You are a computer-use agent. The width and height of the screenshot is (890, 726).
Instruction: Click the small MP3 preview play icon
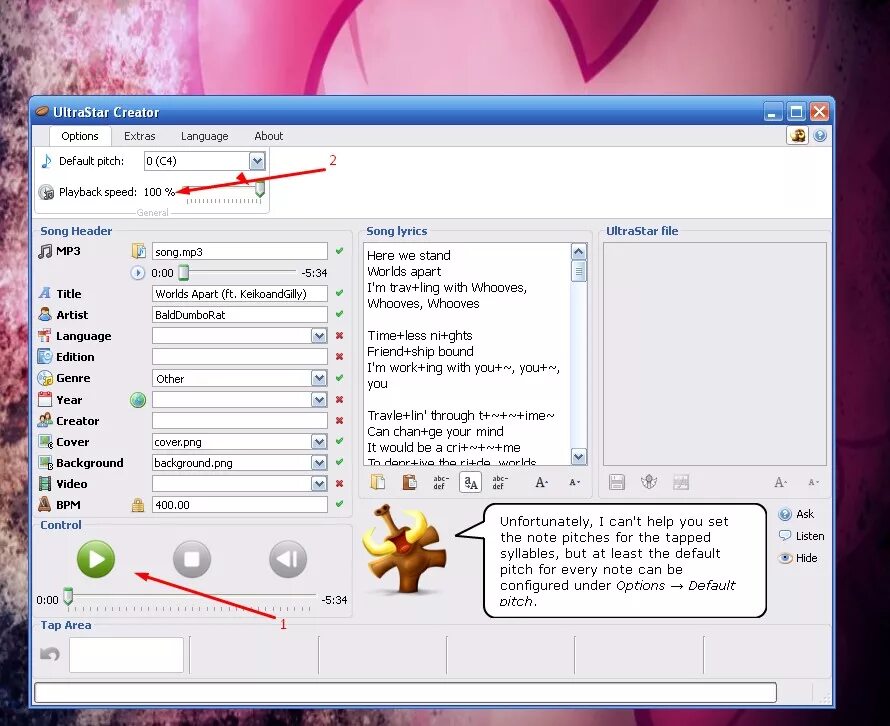(x=137, y=273)
